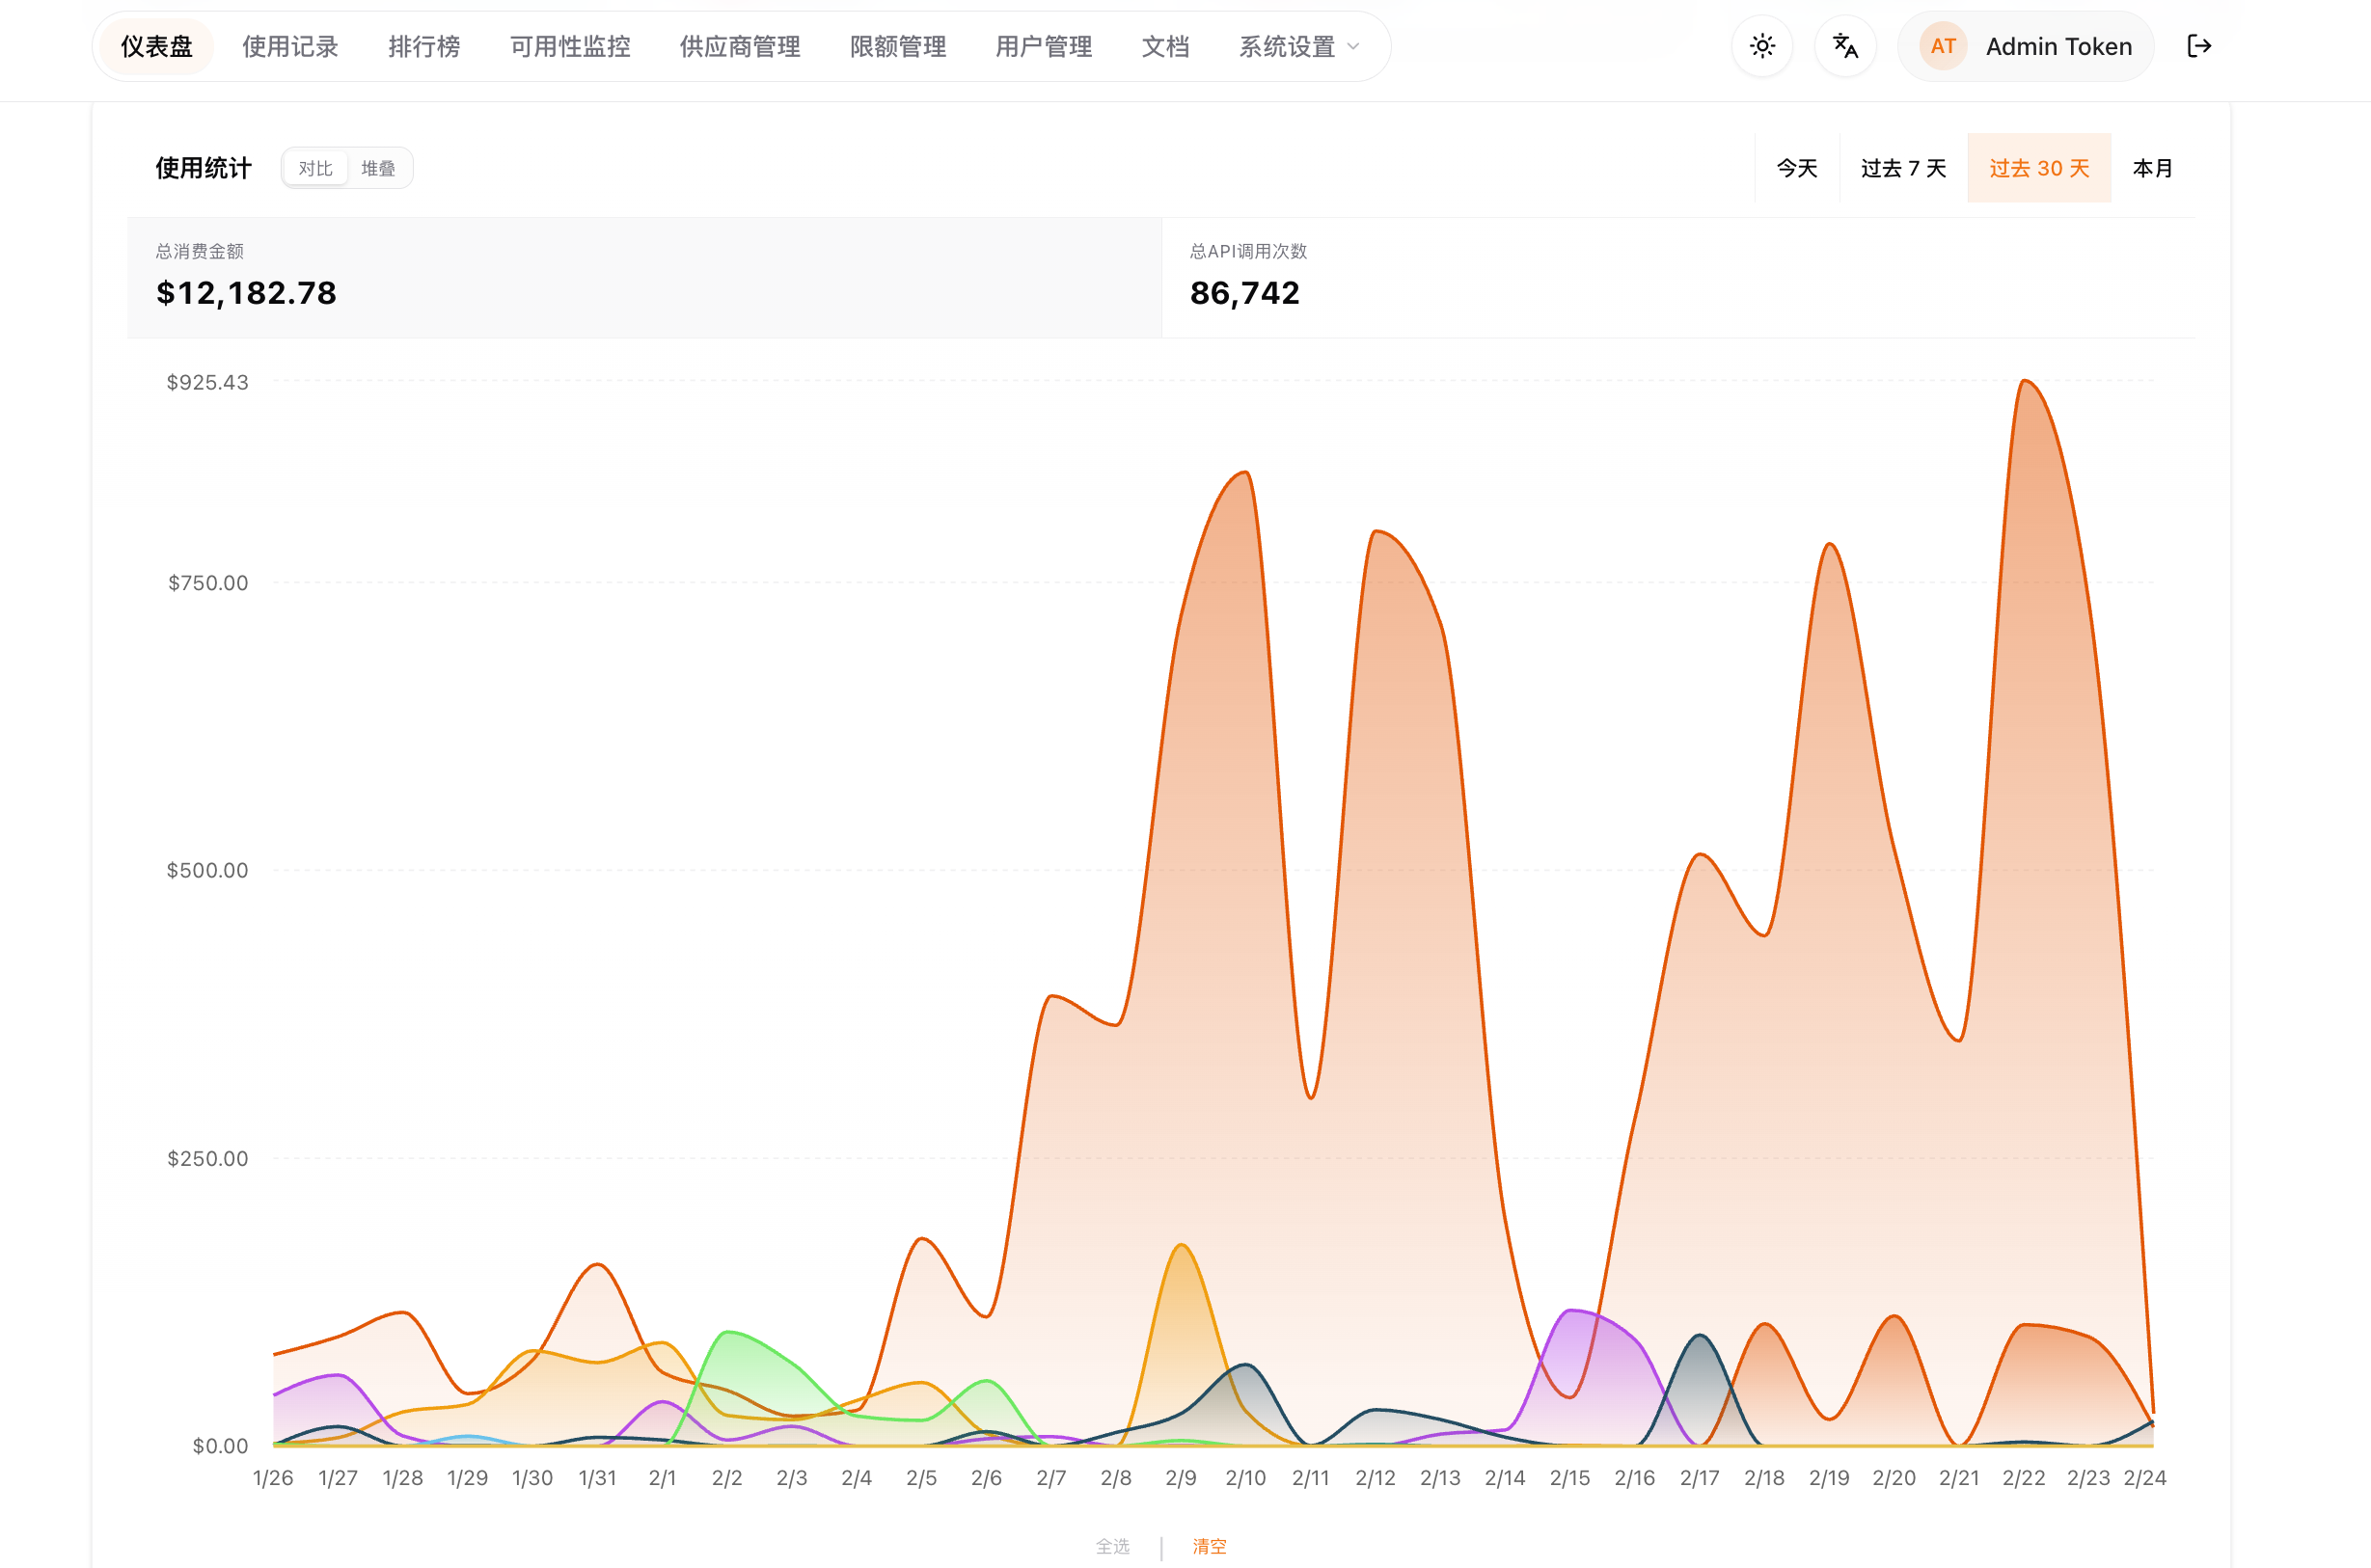2371x1568 pixels.
Task: Click the logout arrow icon
Action: 2198,46
